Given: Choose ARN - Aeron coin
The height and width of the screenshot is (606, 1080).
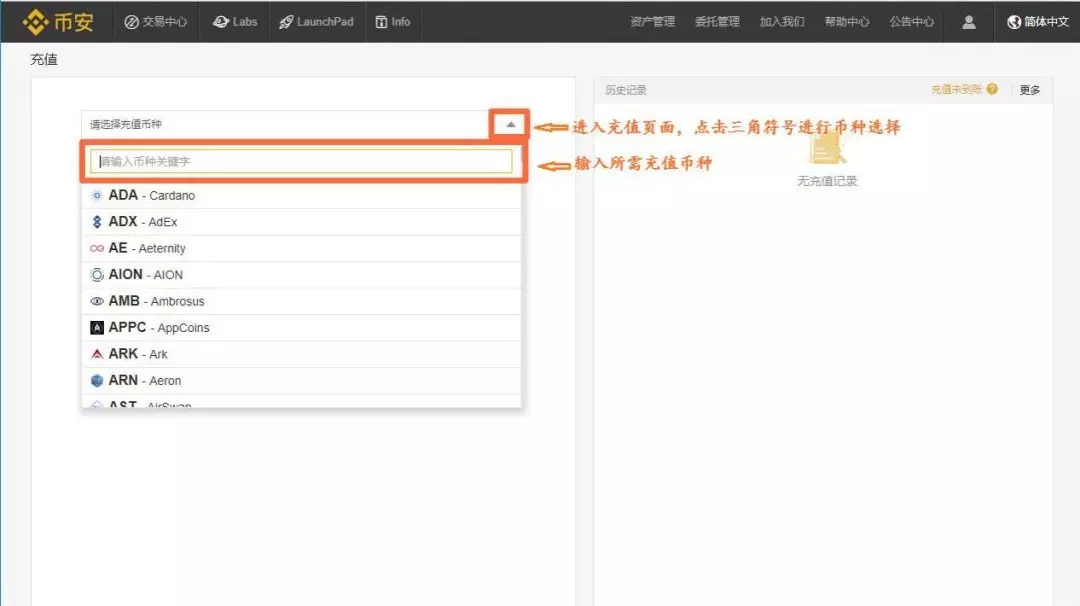Looking at the screenshot, I should (x=301, y=381).
